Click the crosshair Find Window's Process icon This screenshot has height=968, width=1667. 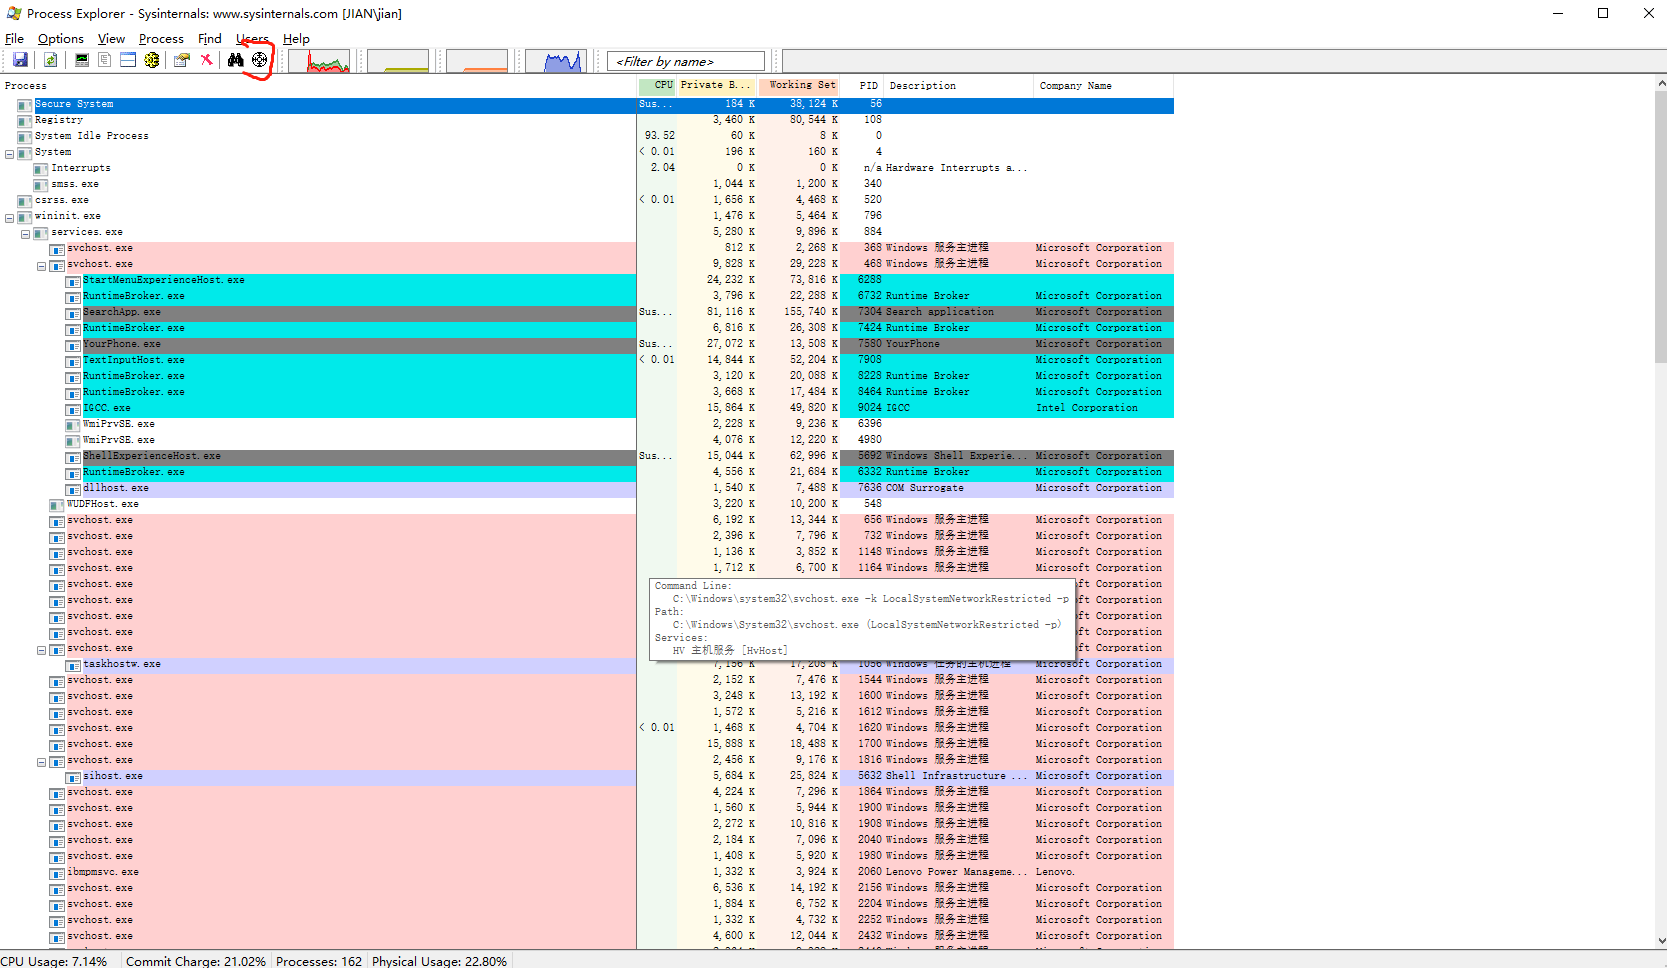pos(259,60)
